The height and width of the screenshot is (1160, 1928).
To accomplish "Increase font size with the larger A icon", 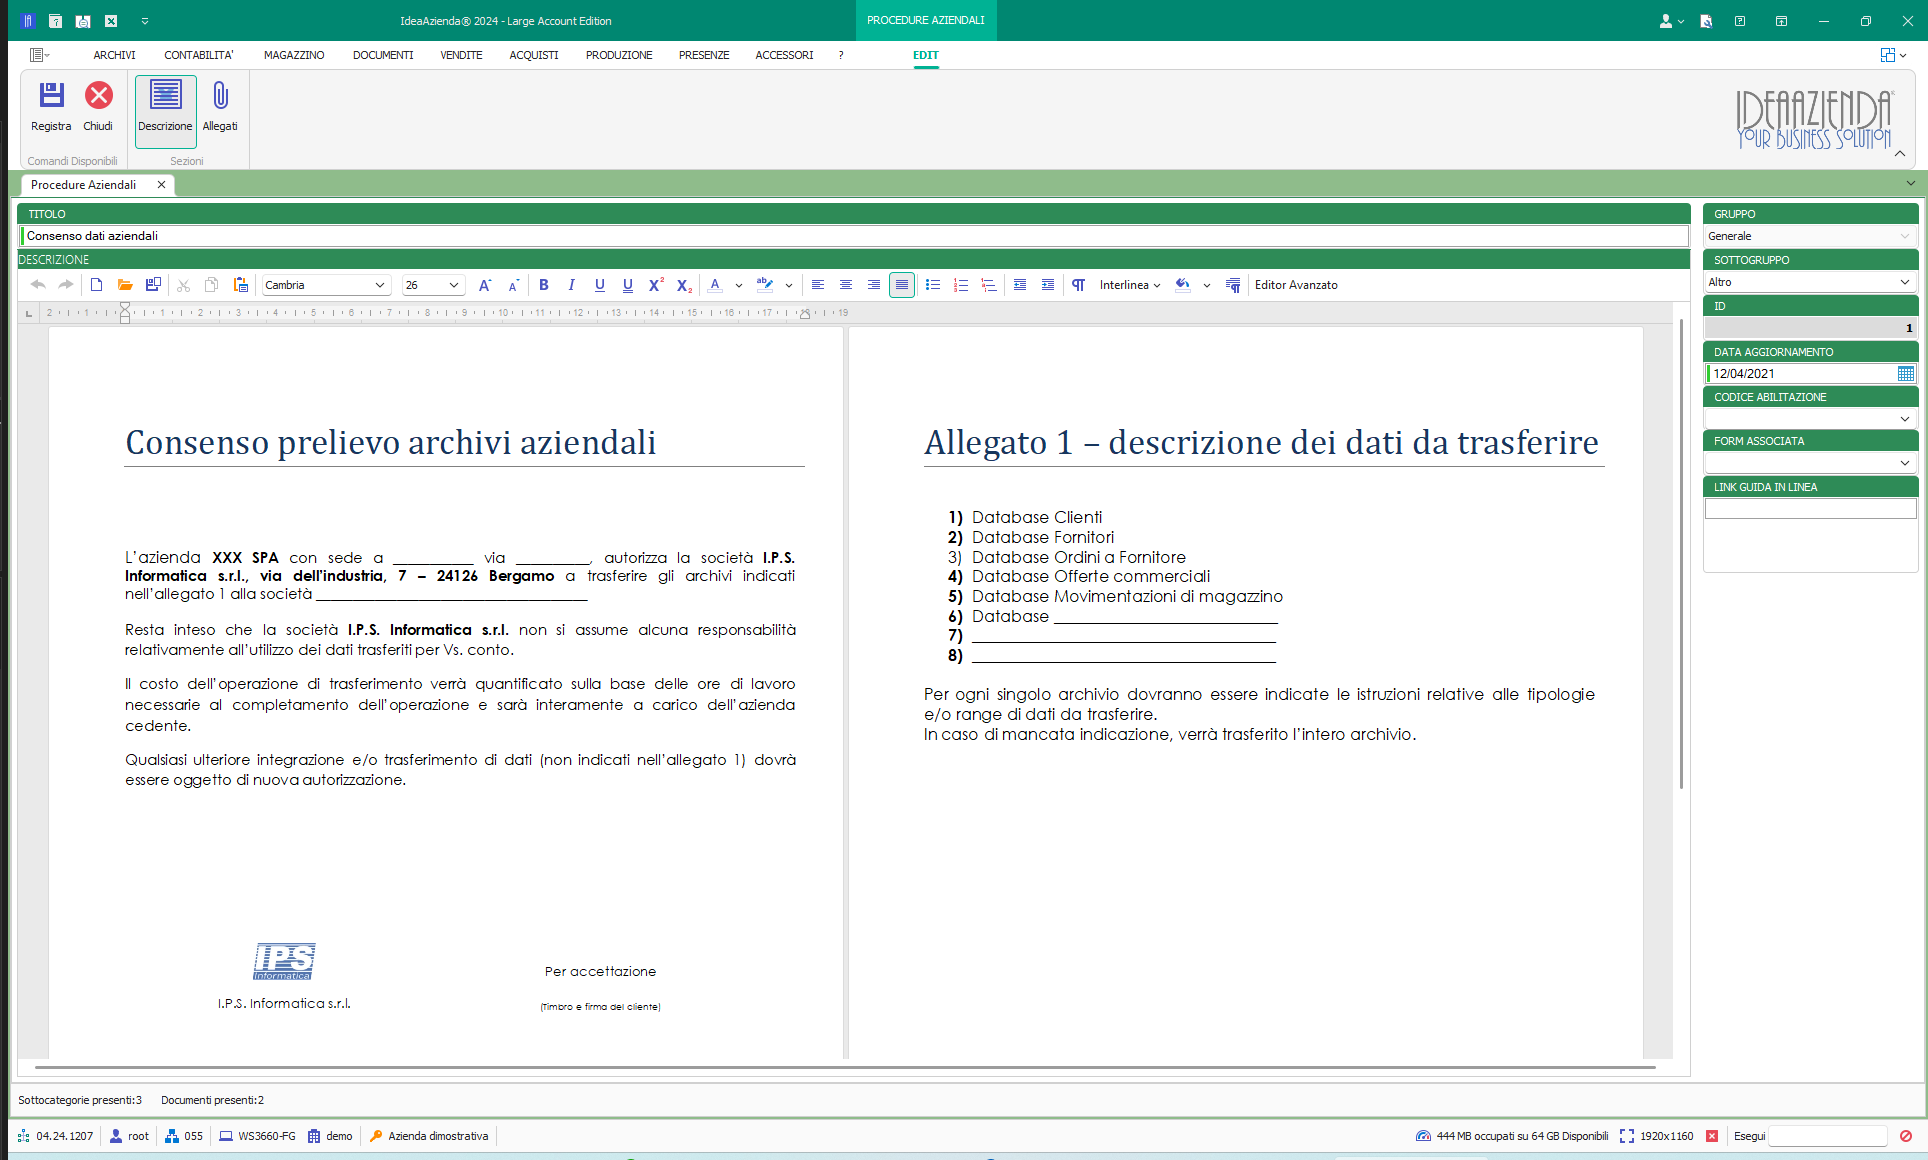I will pos(485,285).
